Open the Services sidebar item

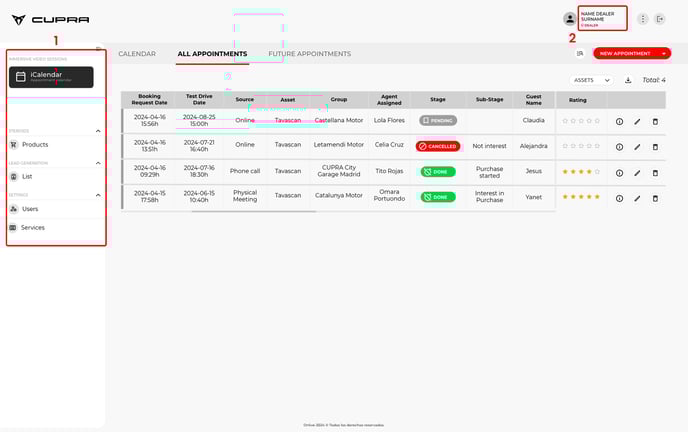(32, 228)
